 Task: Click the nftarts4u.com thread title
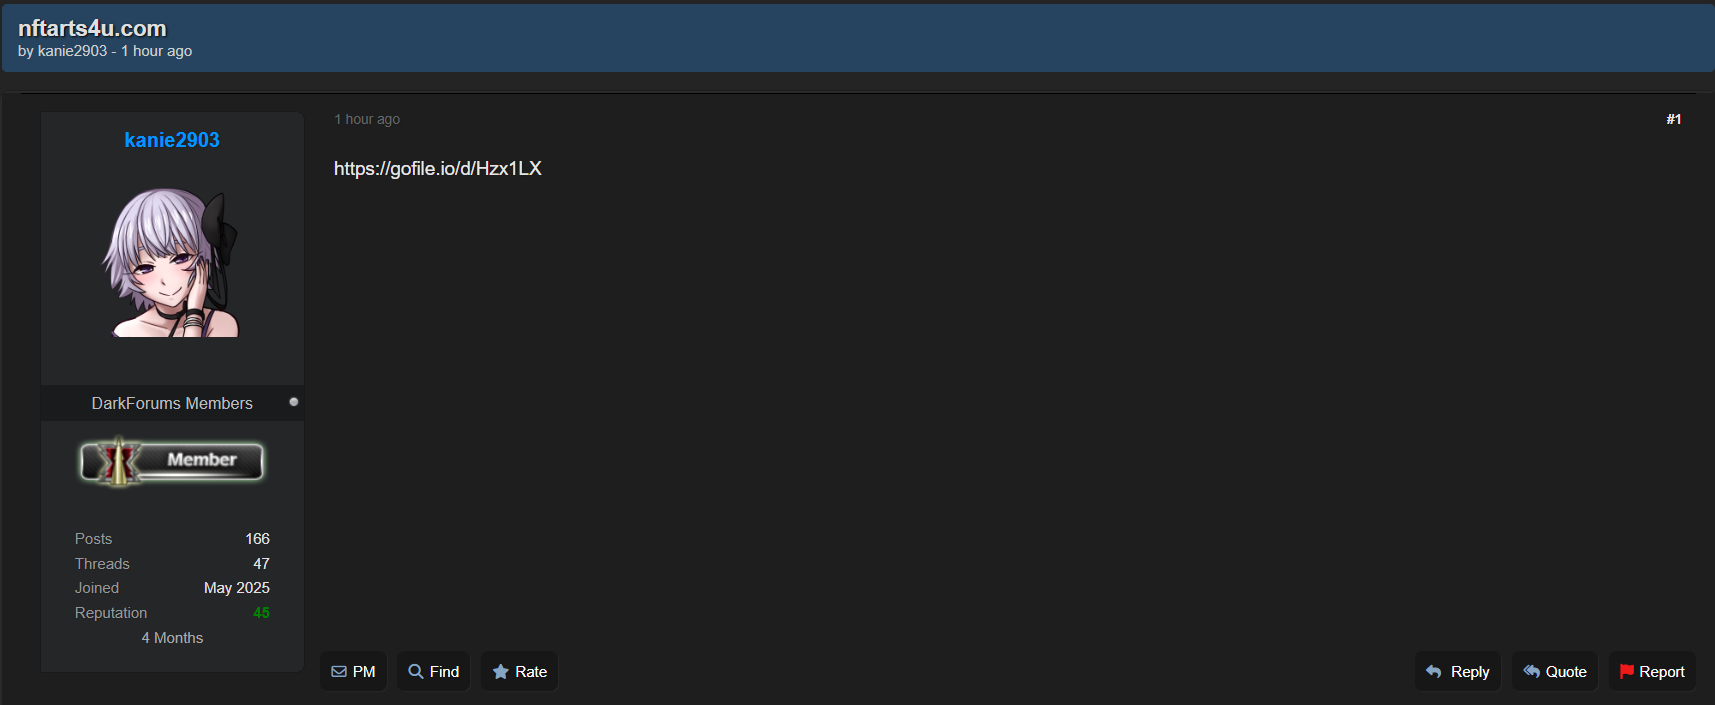92,28
